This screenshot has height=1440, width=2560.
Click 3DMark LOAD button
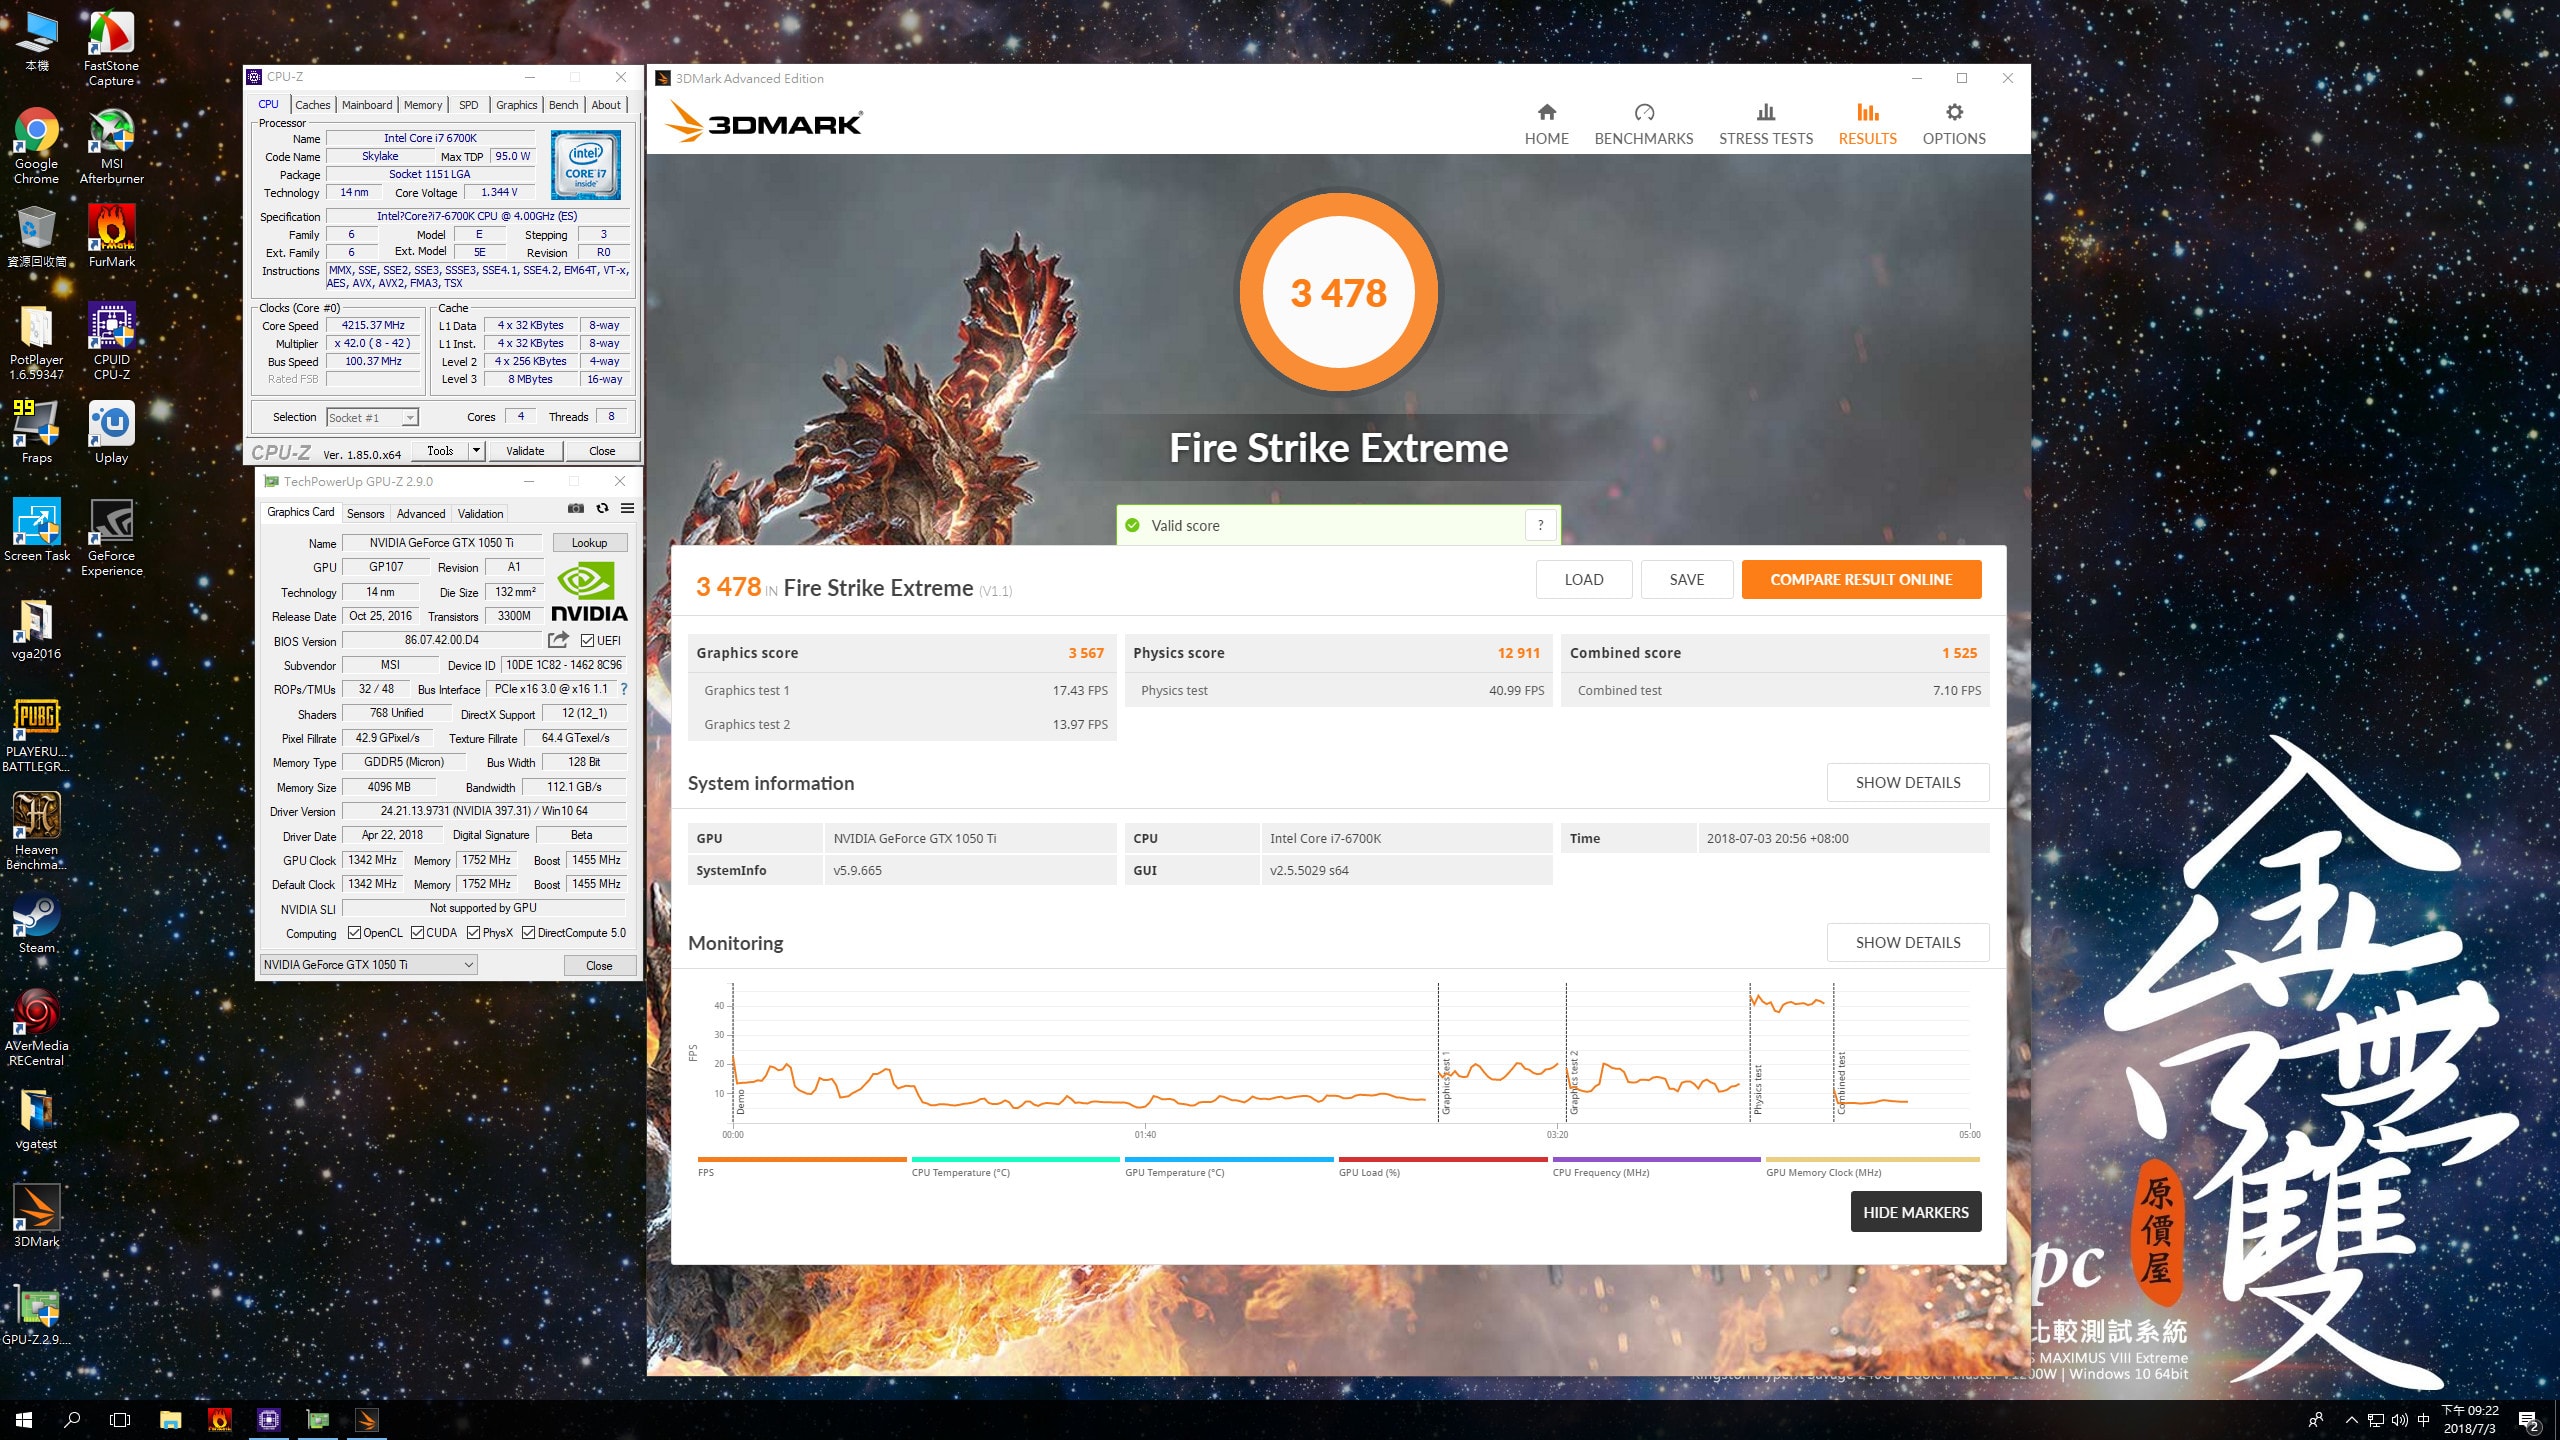click(x=1584, y=579)
